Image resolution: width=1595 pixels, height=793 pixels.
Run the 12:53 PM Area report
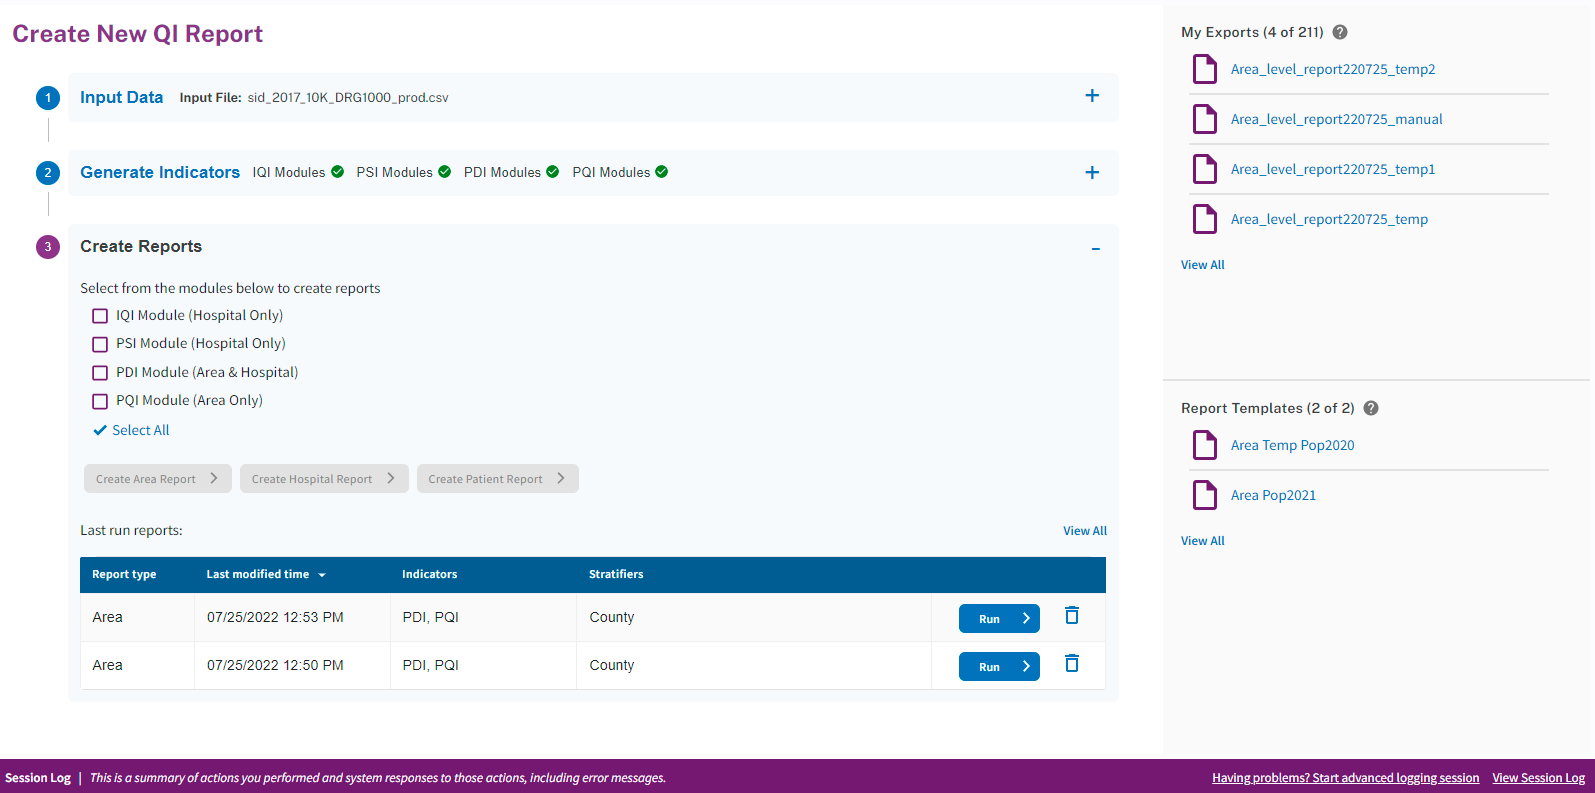click(998, 619)
